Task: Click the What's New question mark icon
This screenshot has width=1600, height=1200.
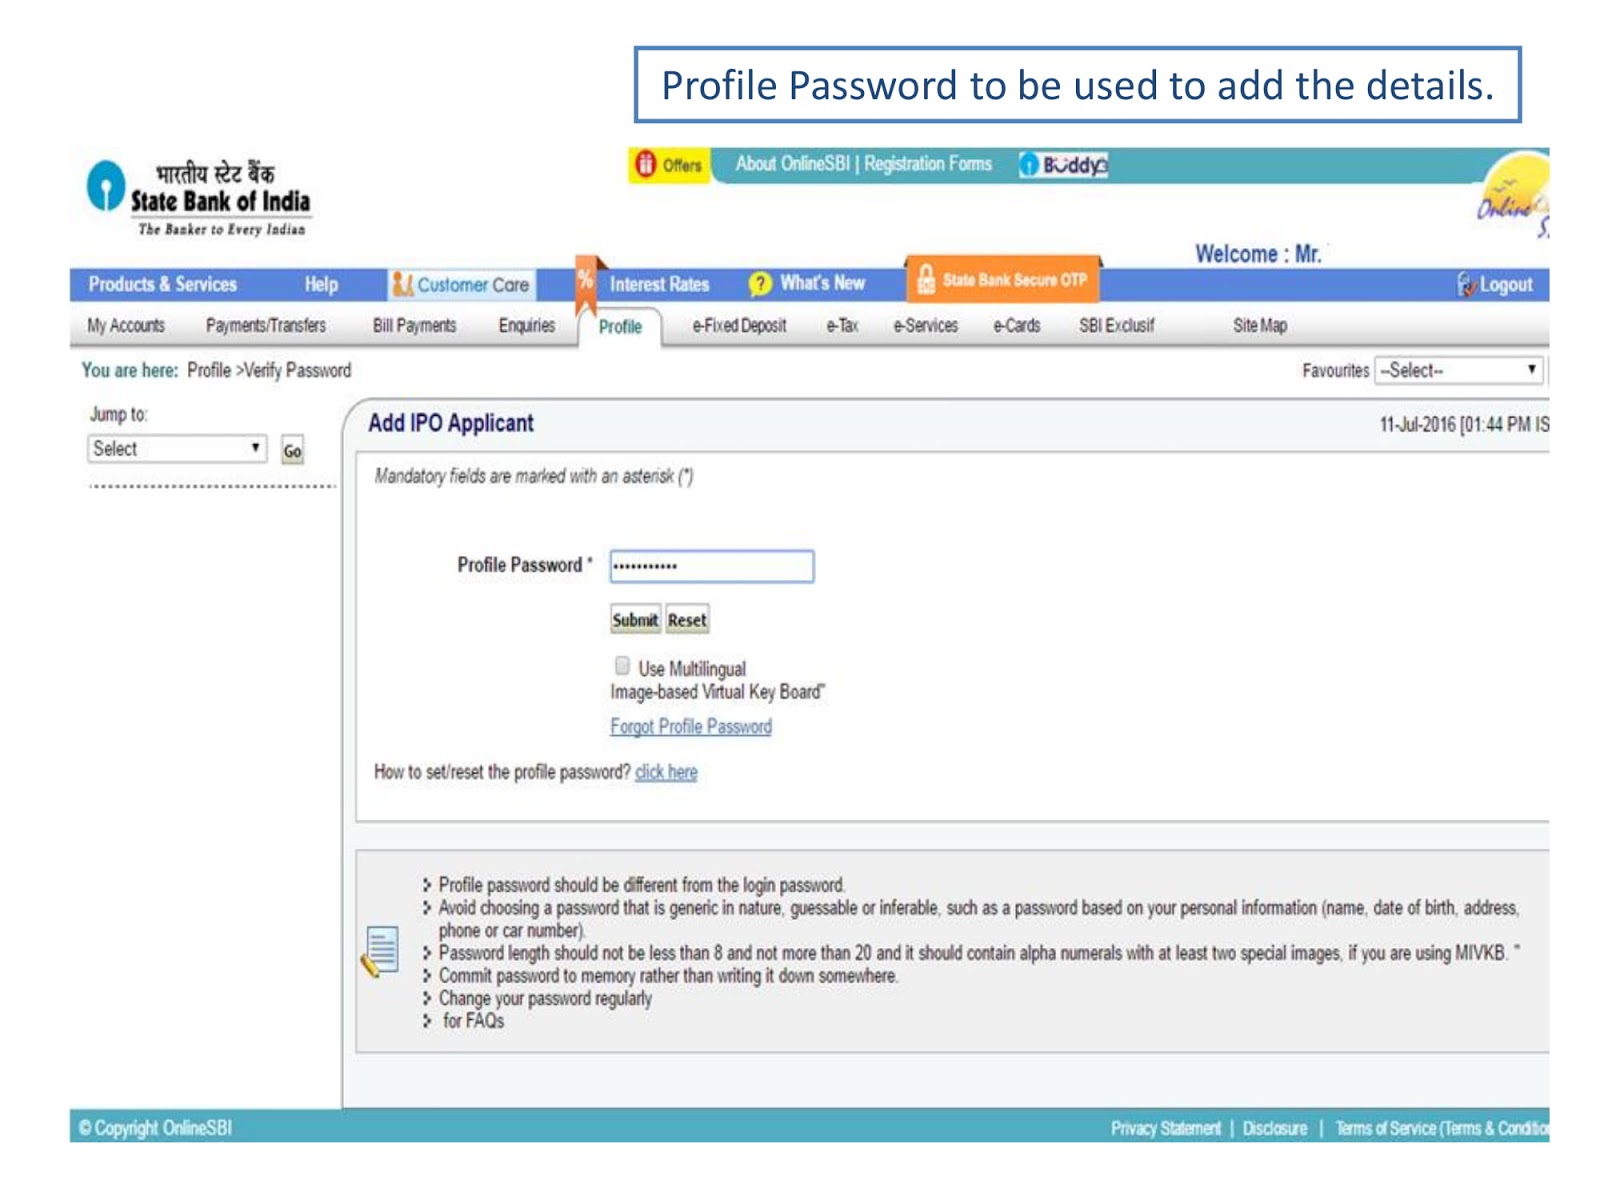Action: coord(760,284)
